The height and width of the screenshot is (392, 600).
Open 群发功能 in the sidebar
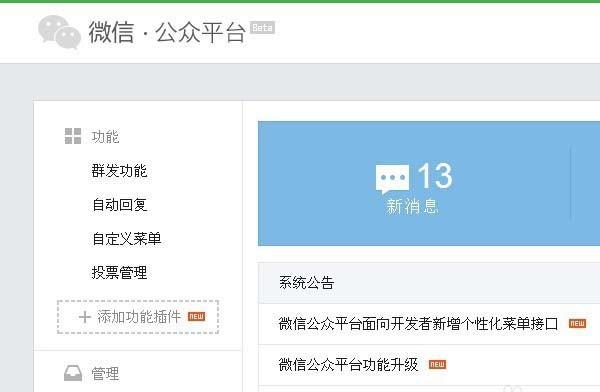(x=119, y=171)
